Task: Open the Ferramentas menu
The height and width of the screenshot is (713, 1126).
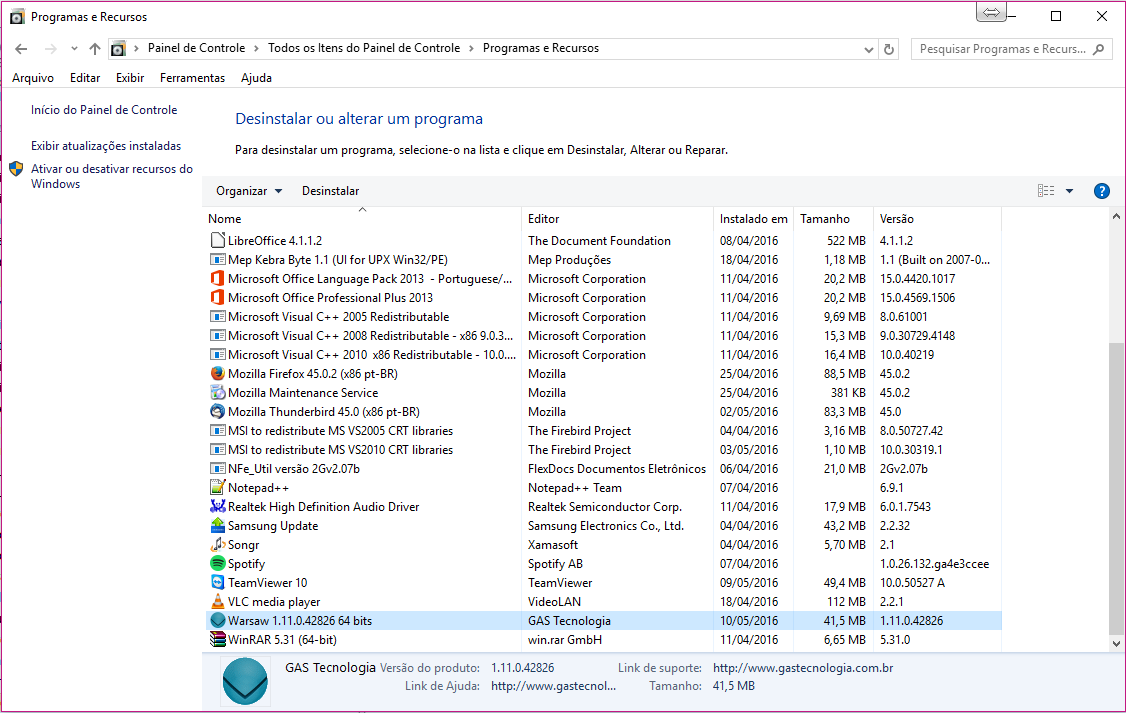Action: pos(192,78)
